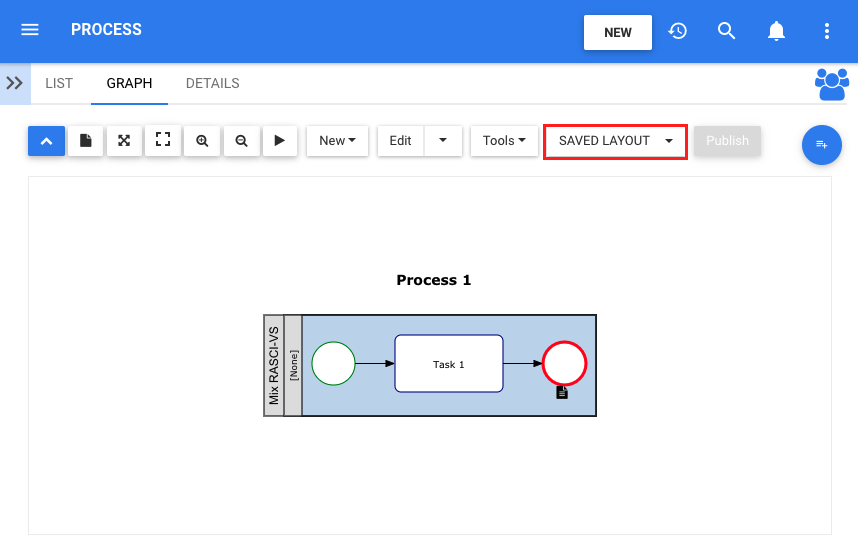Expand the SAVED LAYOUT dropdown
The image size is (858, 548).
615,141
